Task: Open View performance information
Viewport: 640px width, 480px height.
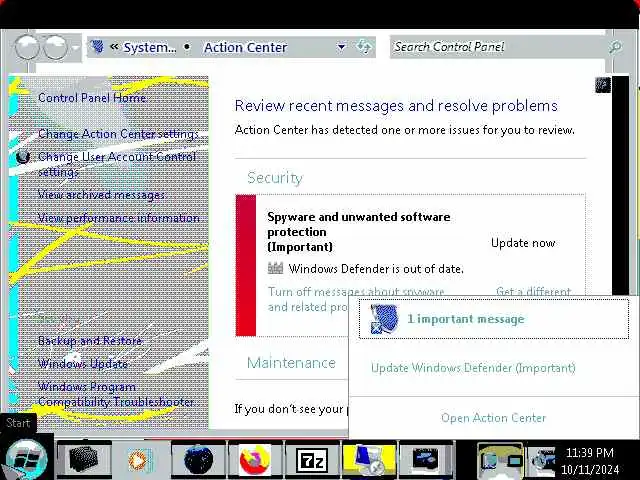Action: pos(118,218)
